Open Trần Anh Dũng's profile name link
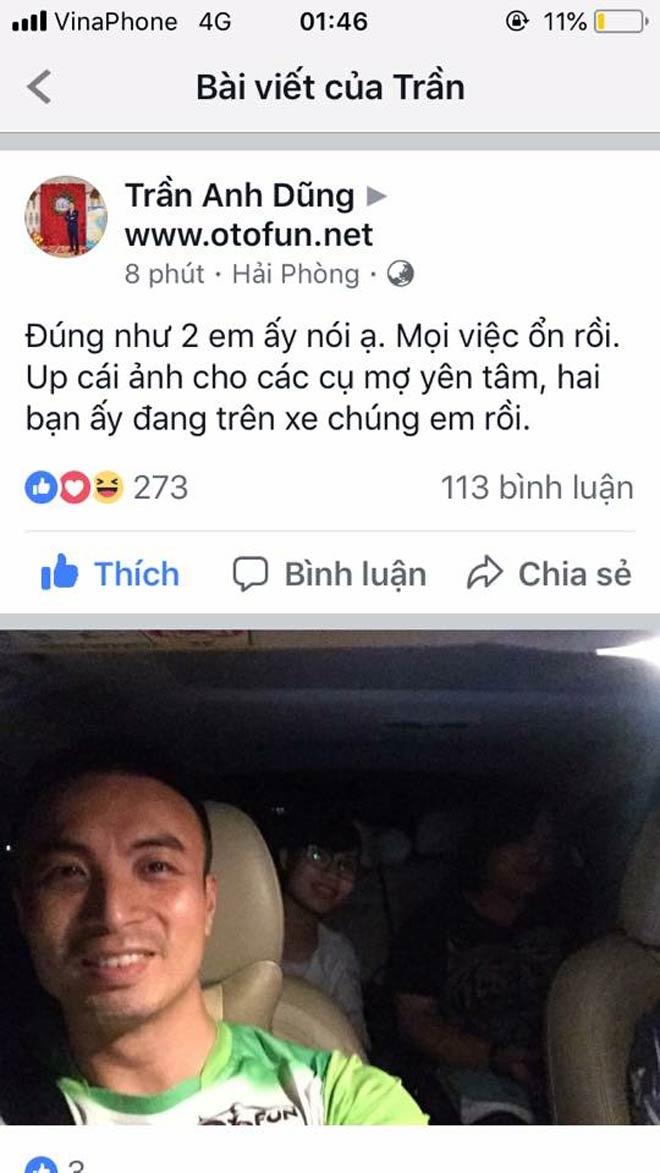Image resolution: width=660 pixels, height=1173 pixels. (239, 196)
